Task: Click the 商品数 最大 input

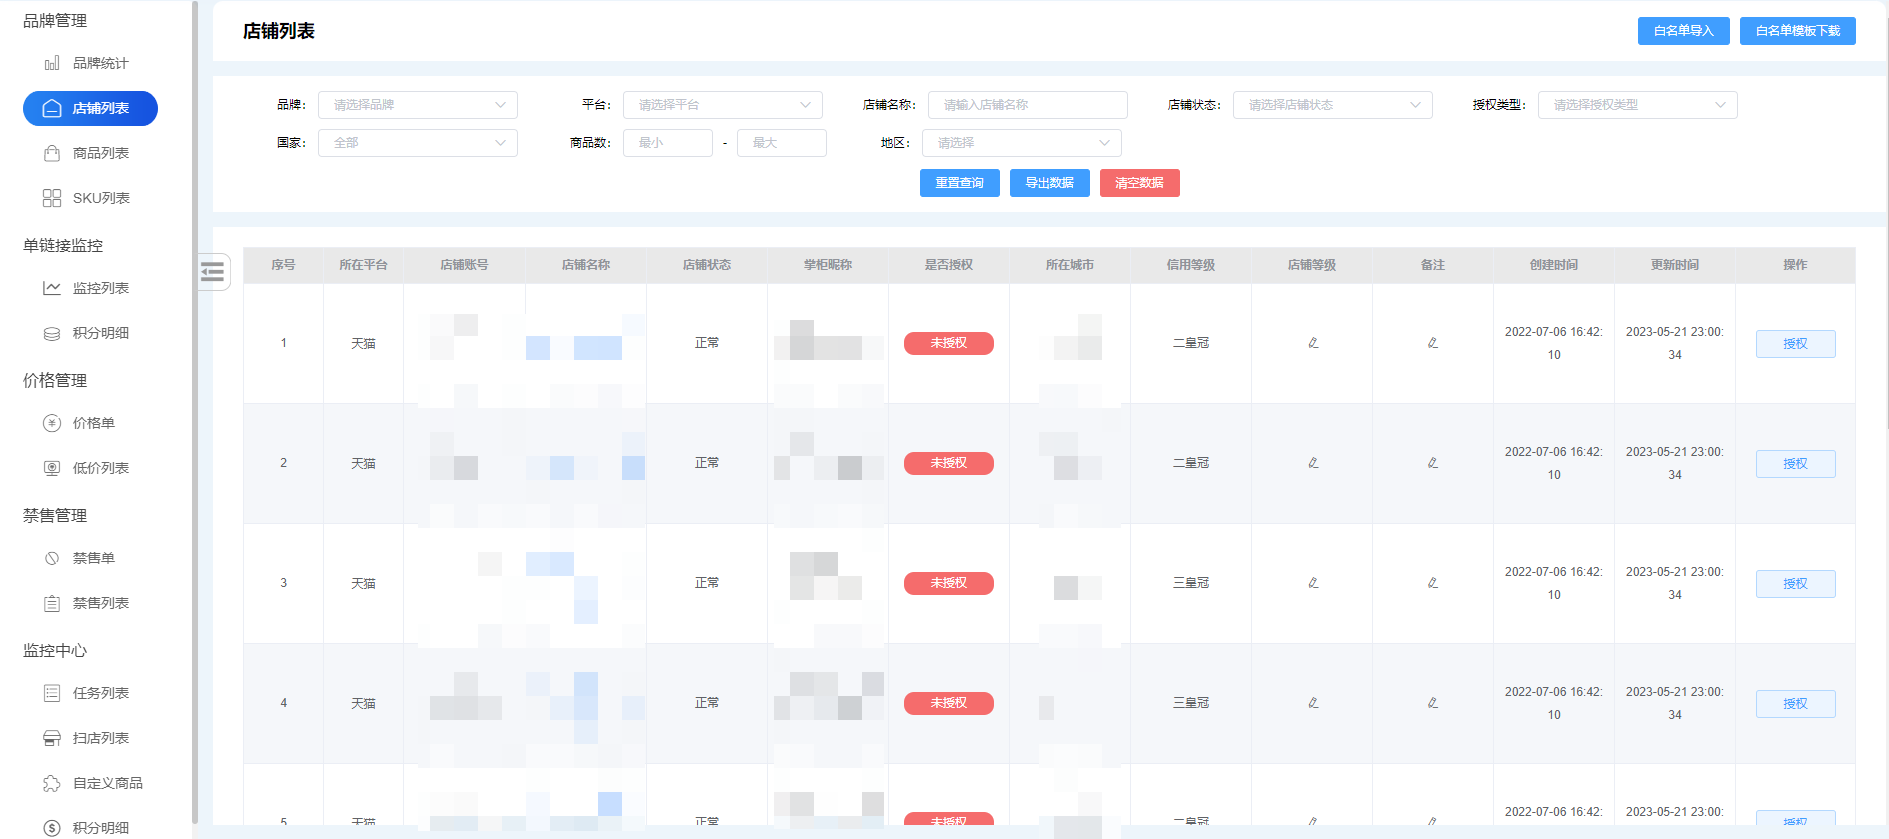Action: (x=782, y=143)
